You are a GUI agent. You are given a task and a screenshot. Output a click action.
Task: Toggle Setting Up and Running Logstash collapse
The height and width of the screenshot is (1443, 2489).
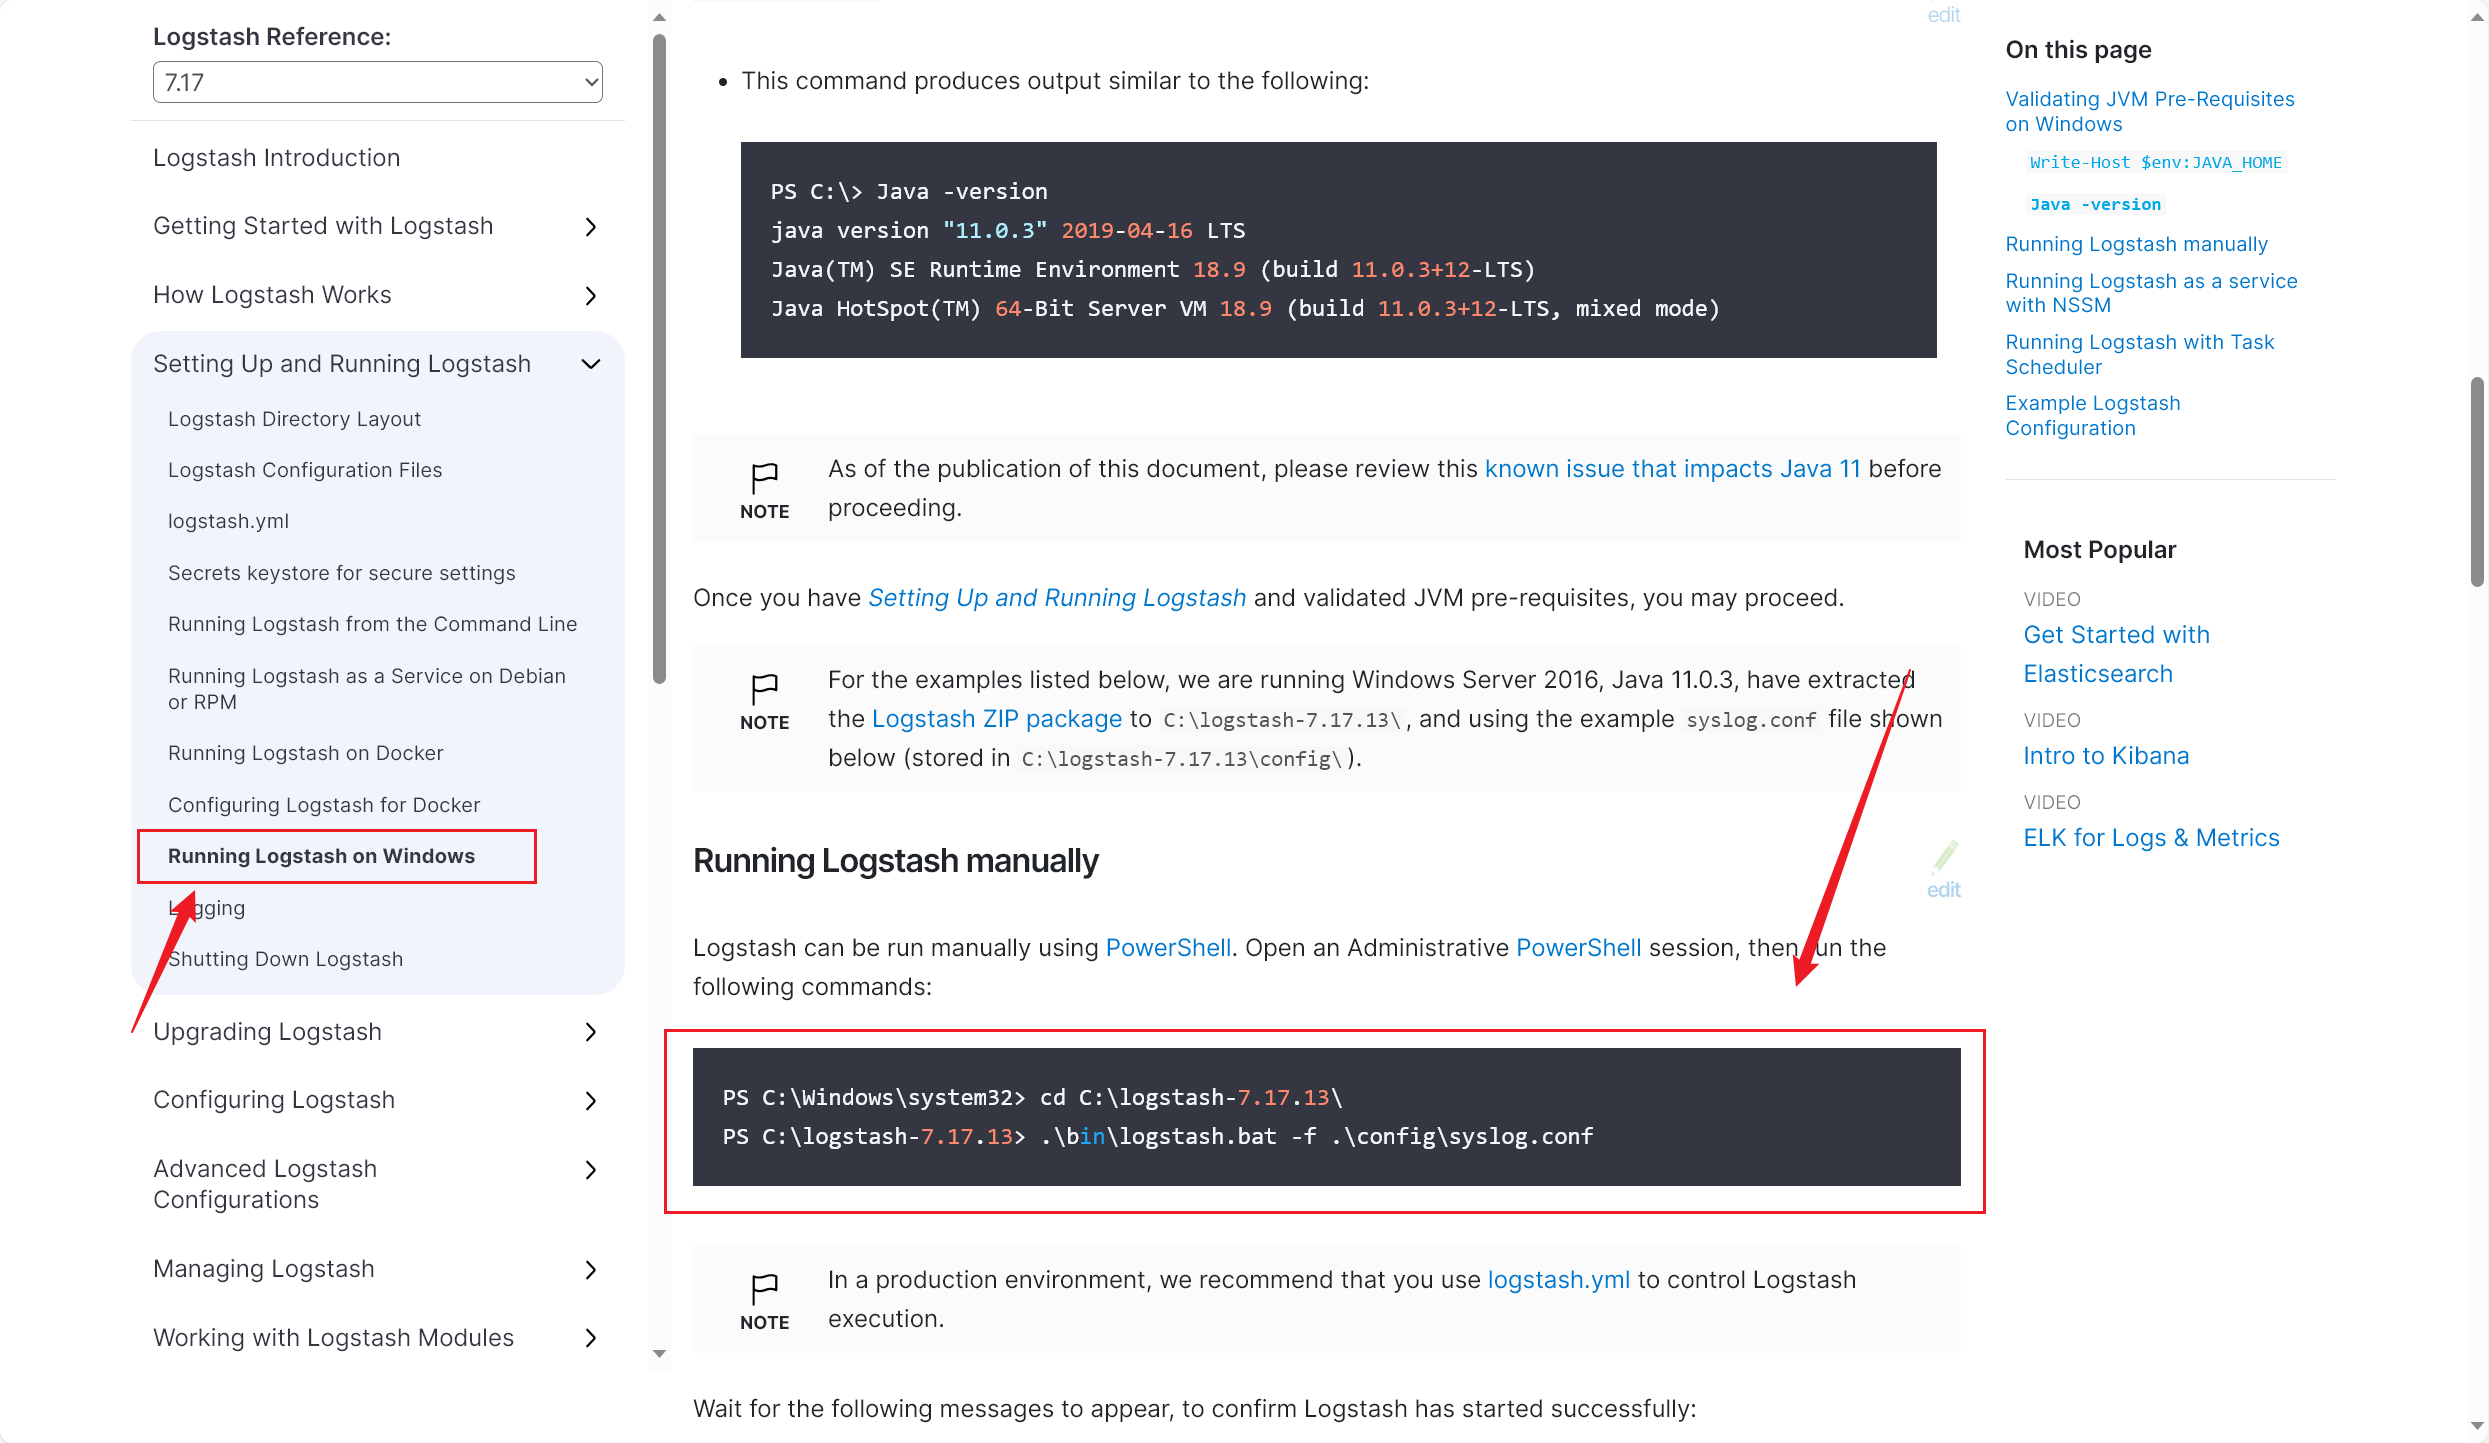593,364
